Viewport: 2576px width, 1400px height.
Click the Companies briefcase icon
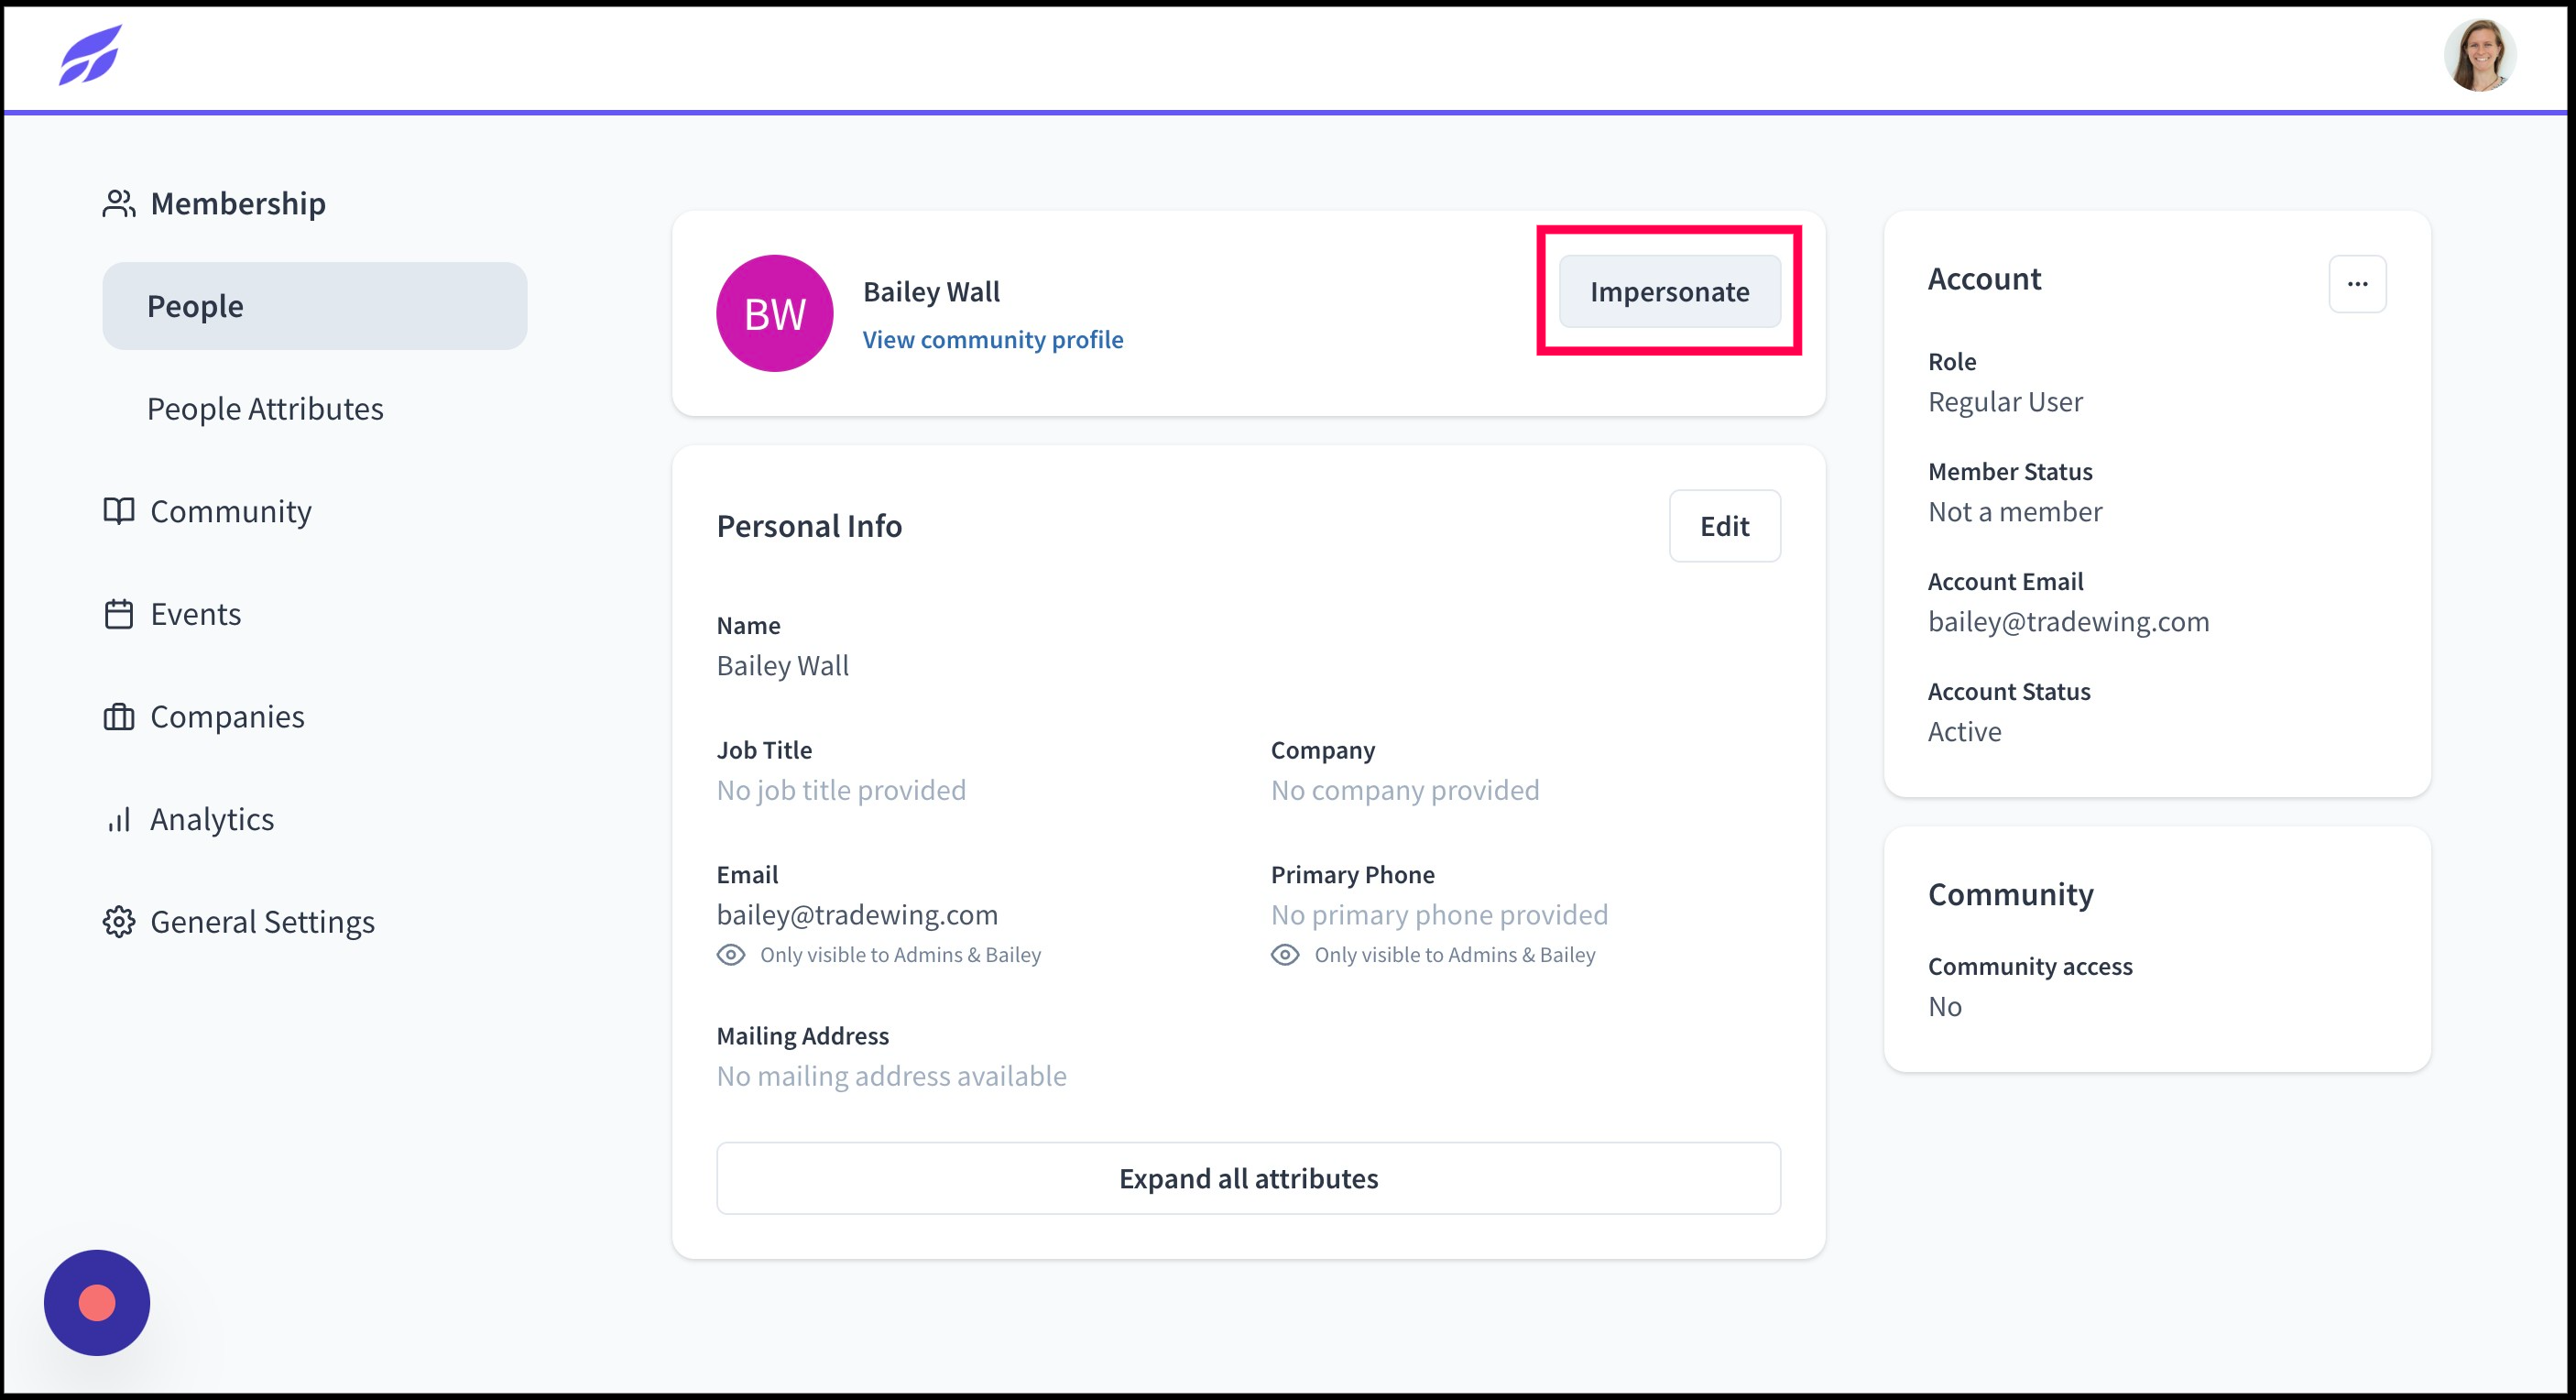pyautogui.click(x=119, y=717)
